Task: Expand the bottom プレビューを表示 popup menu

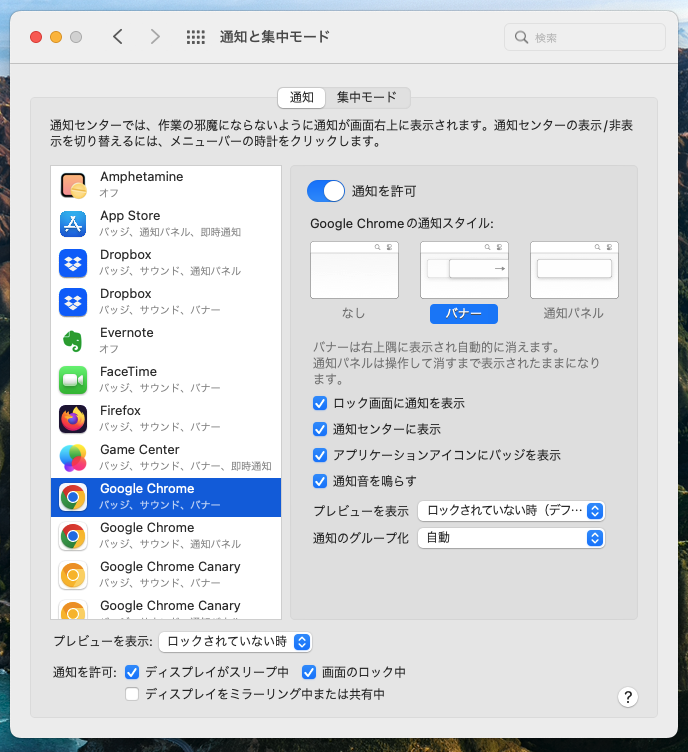Action: [x=236, y=642]
